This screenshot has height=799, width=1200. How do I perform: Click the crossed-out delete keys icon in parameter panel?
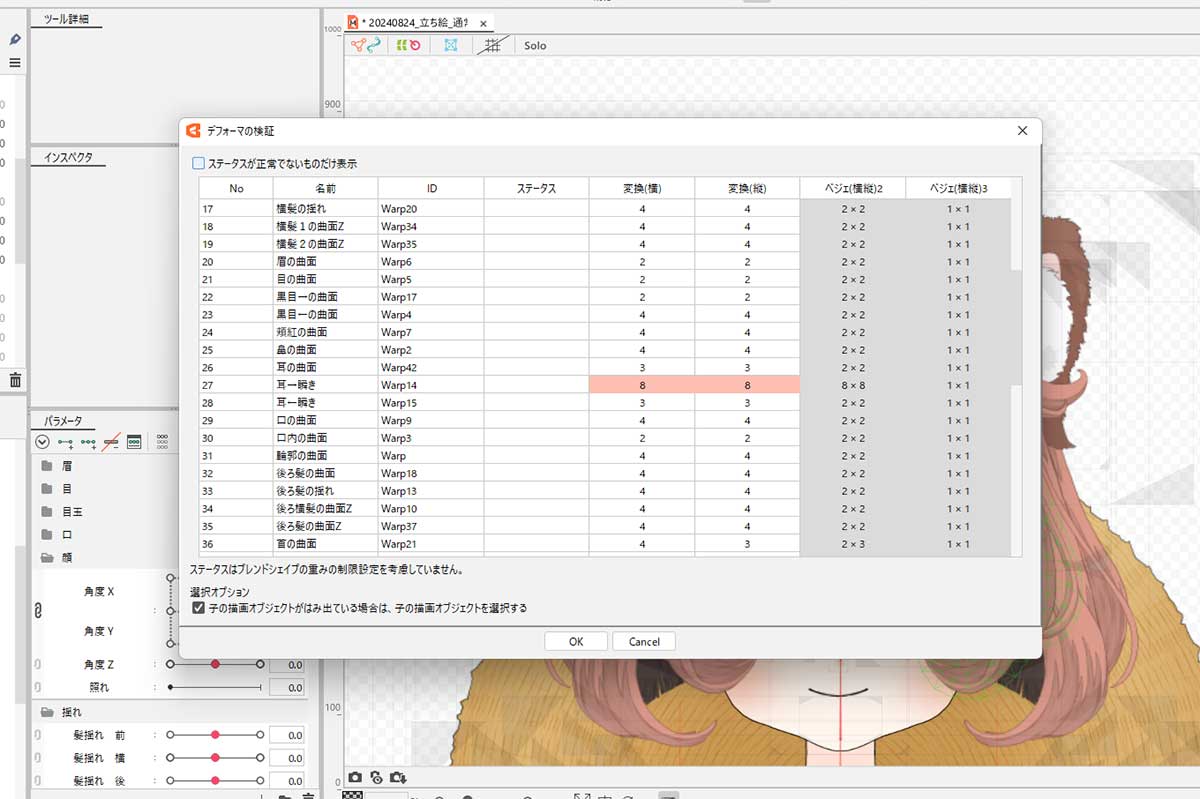pyautogui.click(x=111, y=441)
